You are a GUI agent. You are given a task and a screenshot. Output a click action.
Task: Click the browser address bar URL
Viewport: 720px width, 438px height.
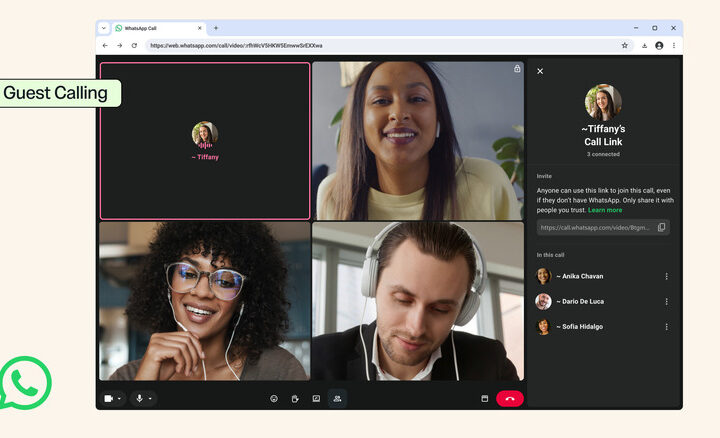[236, 45]
